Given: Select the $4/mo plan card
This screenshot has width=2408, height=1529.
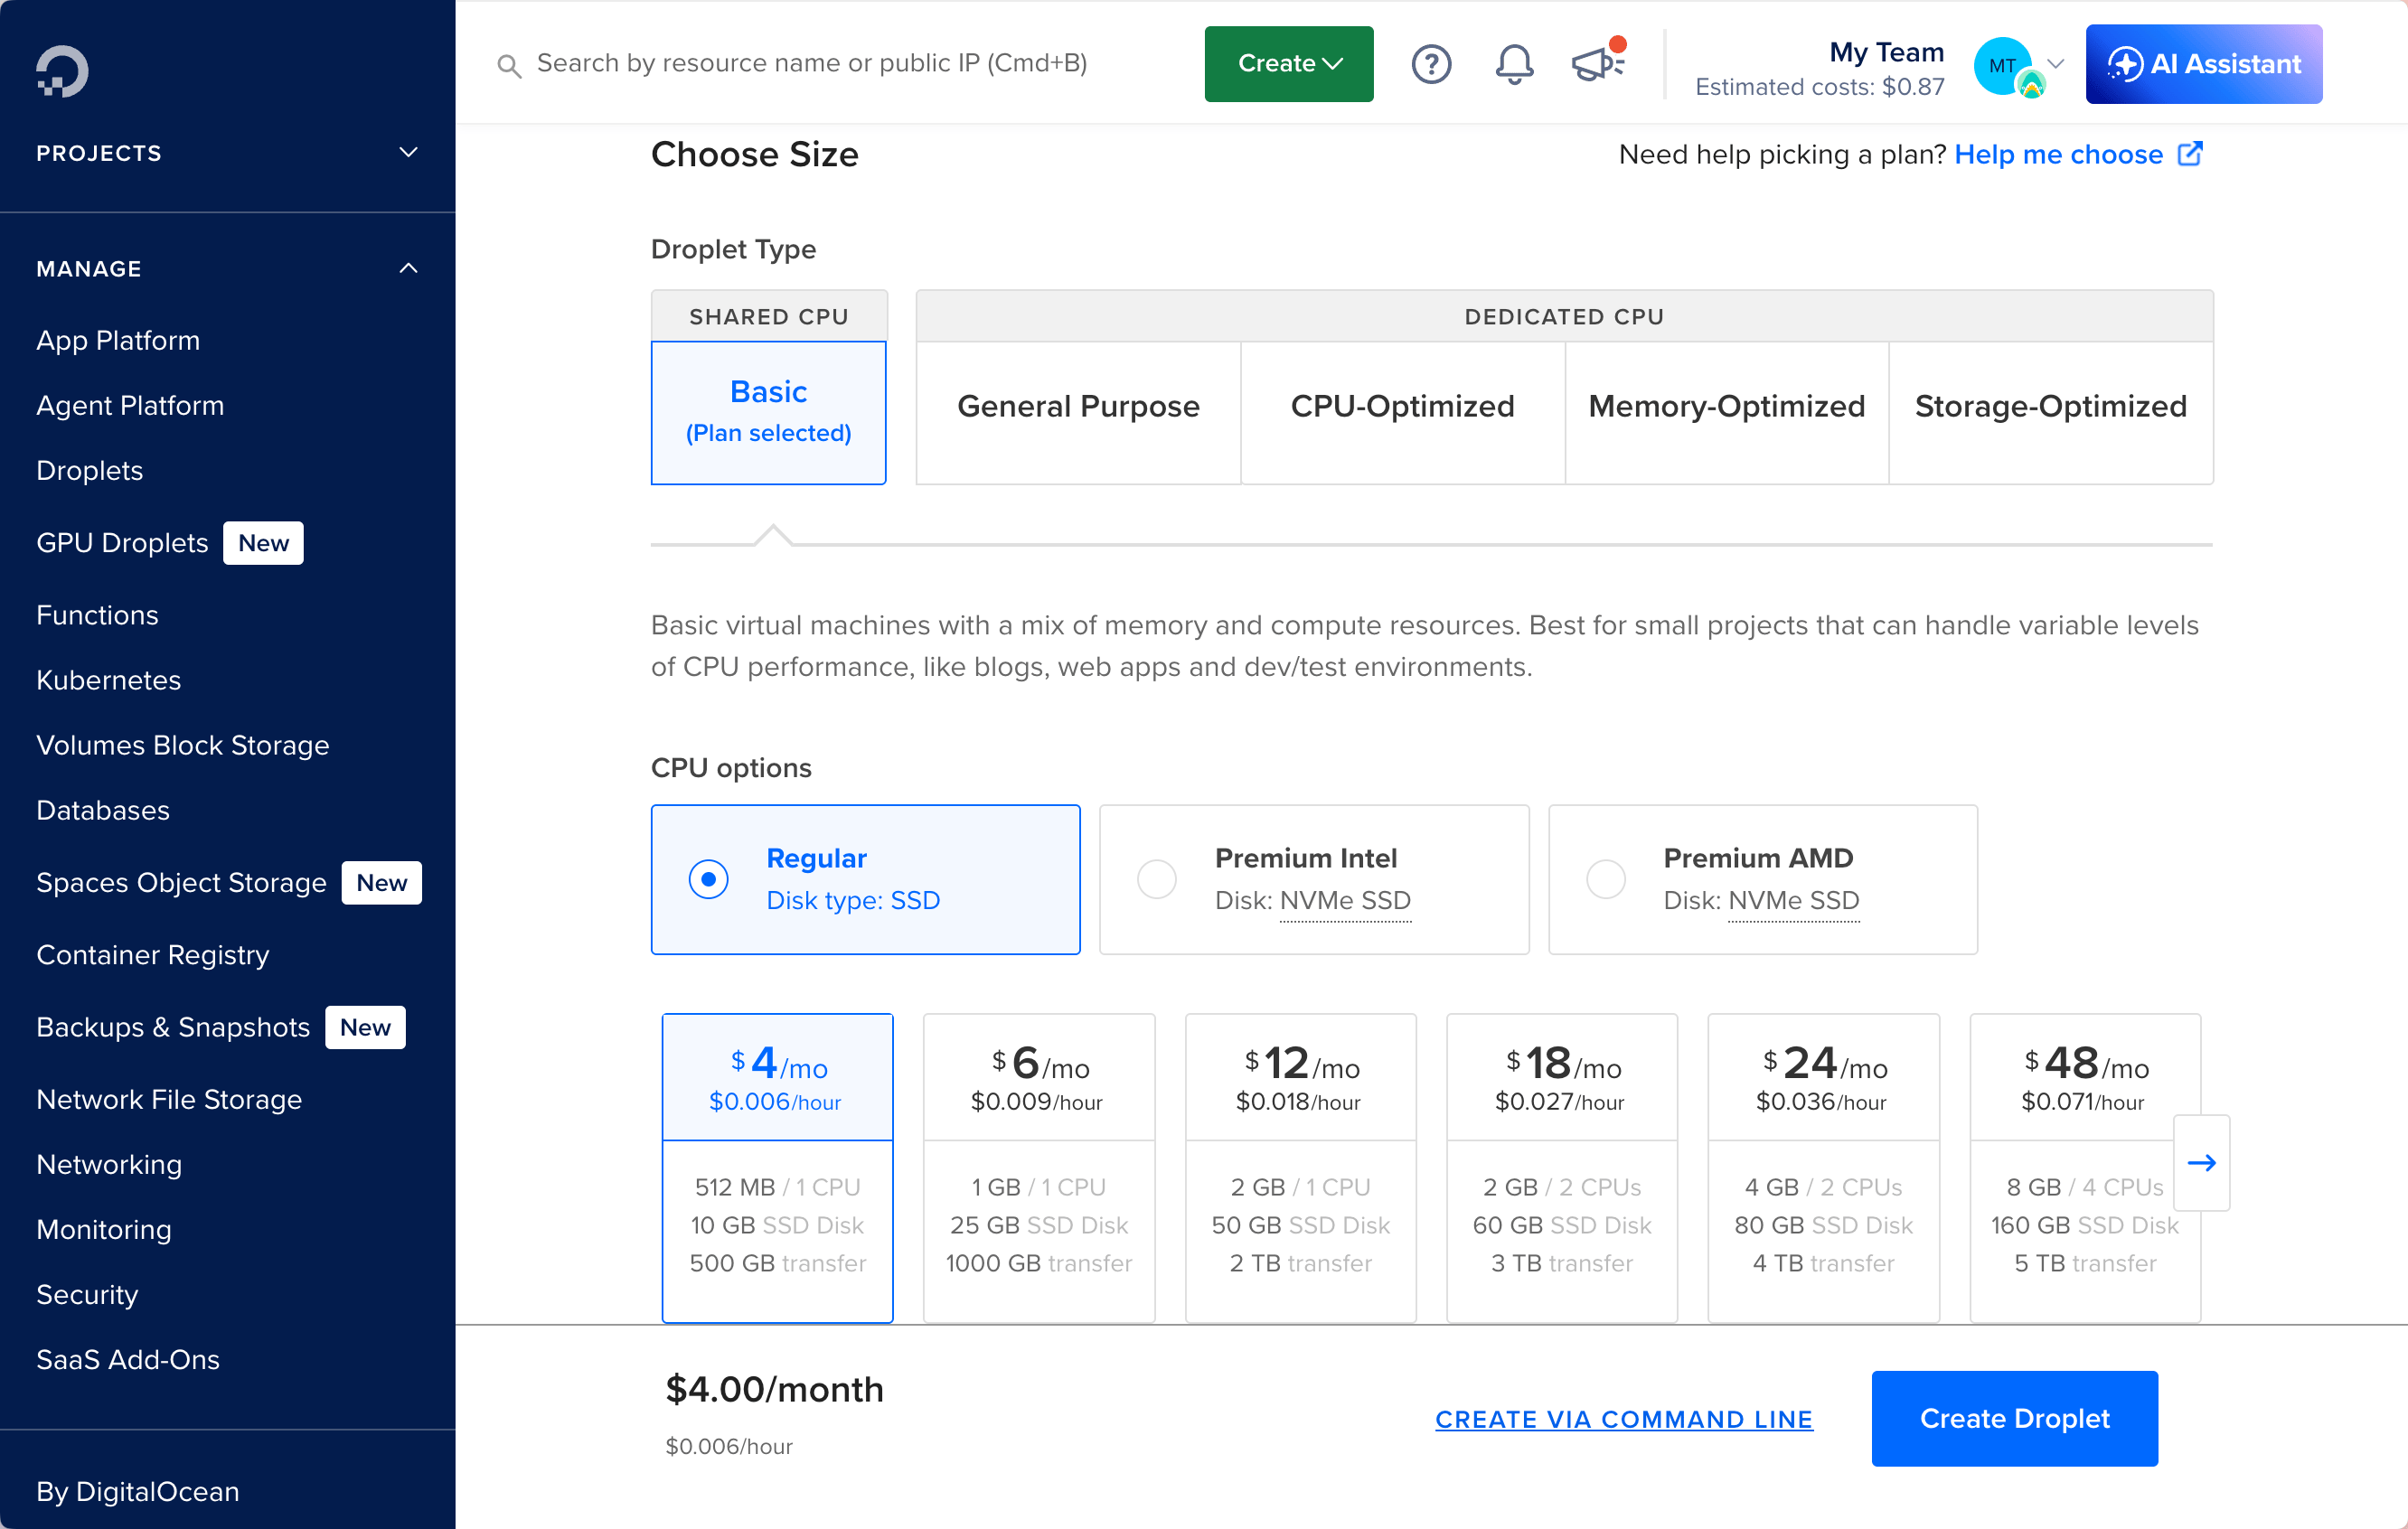Looking at the screenshot, I should tap(777, 1167).
